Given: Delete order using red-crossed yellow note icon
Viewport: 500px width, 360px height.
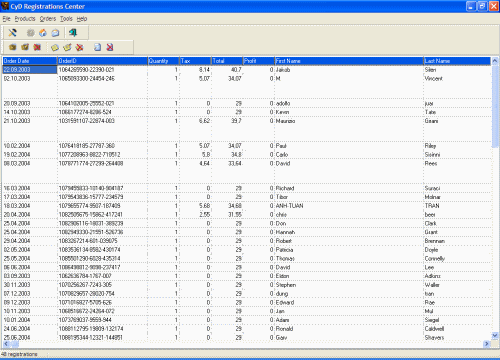Looking at the screenshot, I should pyautogui.click(x=79, y=47).
